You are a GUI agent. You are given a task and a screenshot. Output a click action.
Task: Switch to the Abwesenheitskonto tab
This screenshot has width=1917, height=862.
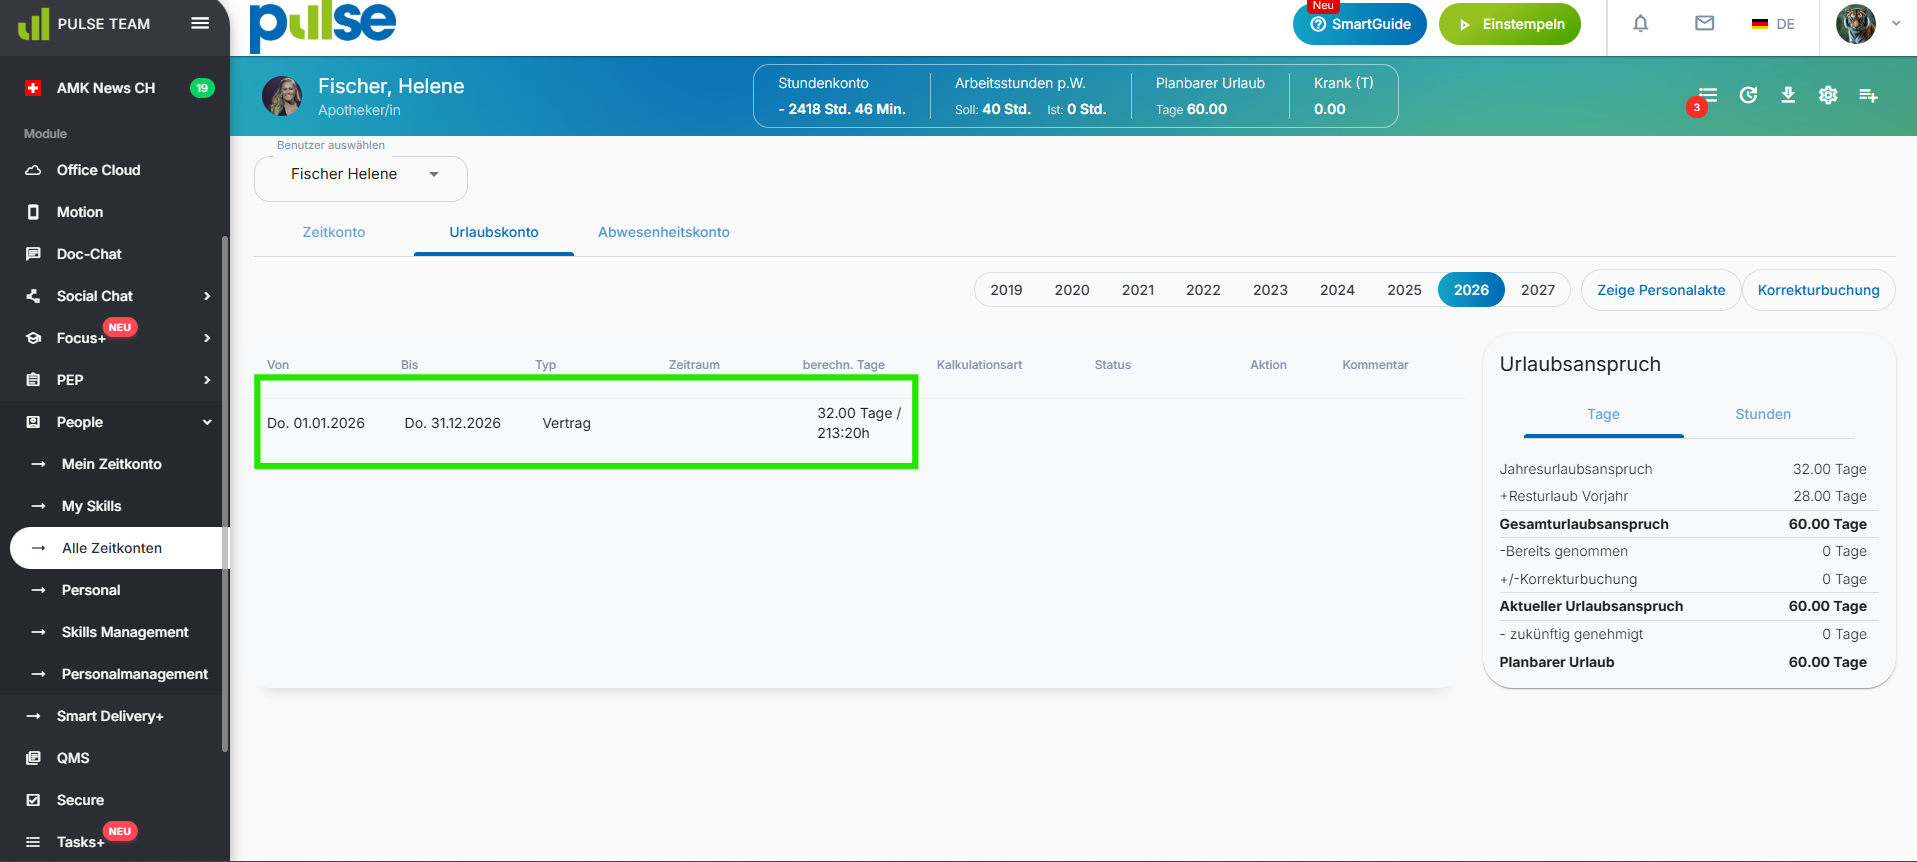click(x=664, y=232)
